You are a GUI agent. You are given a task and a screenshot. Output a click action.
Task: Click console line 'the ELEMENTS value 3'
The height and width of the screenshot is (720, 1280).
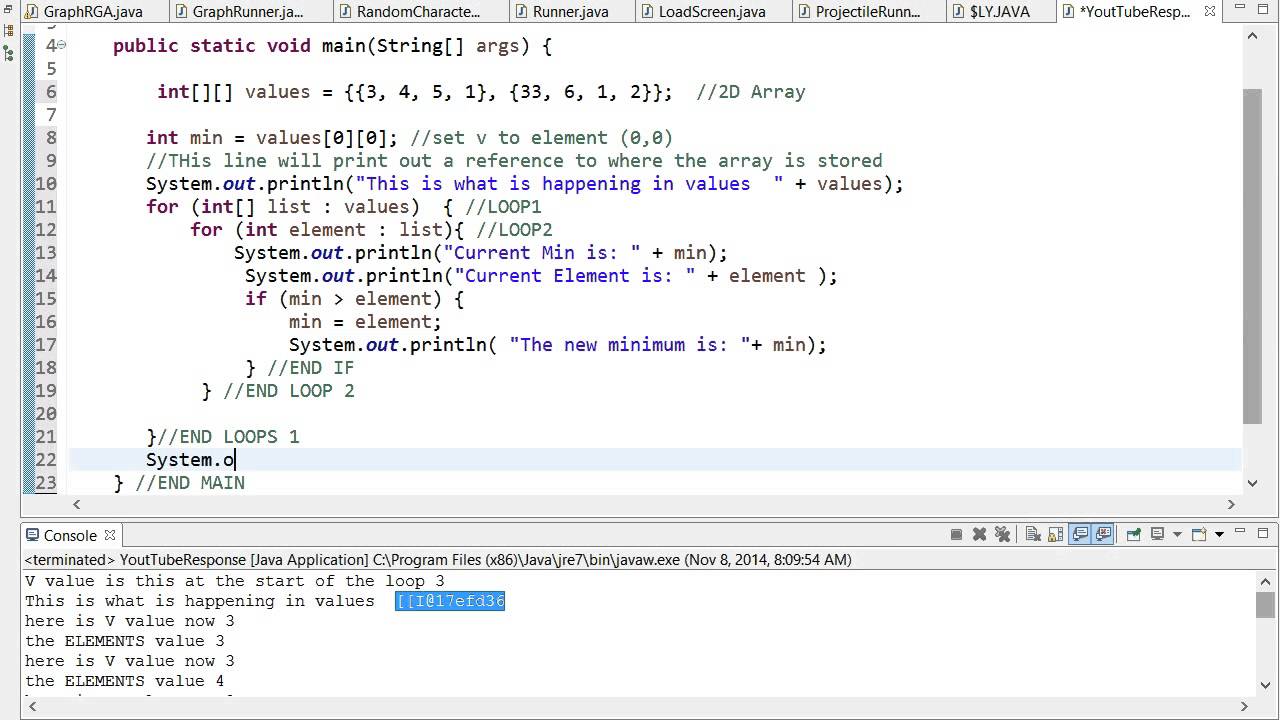pos(125,641)
